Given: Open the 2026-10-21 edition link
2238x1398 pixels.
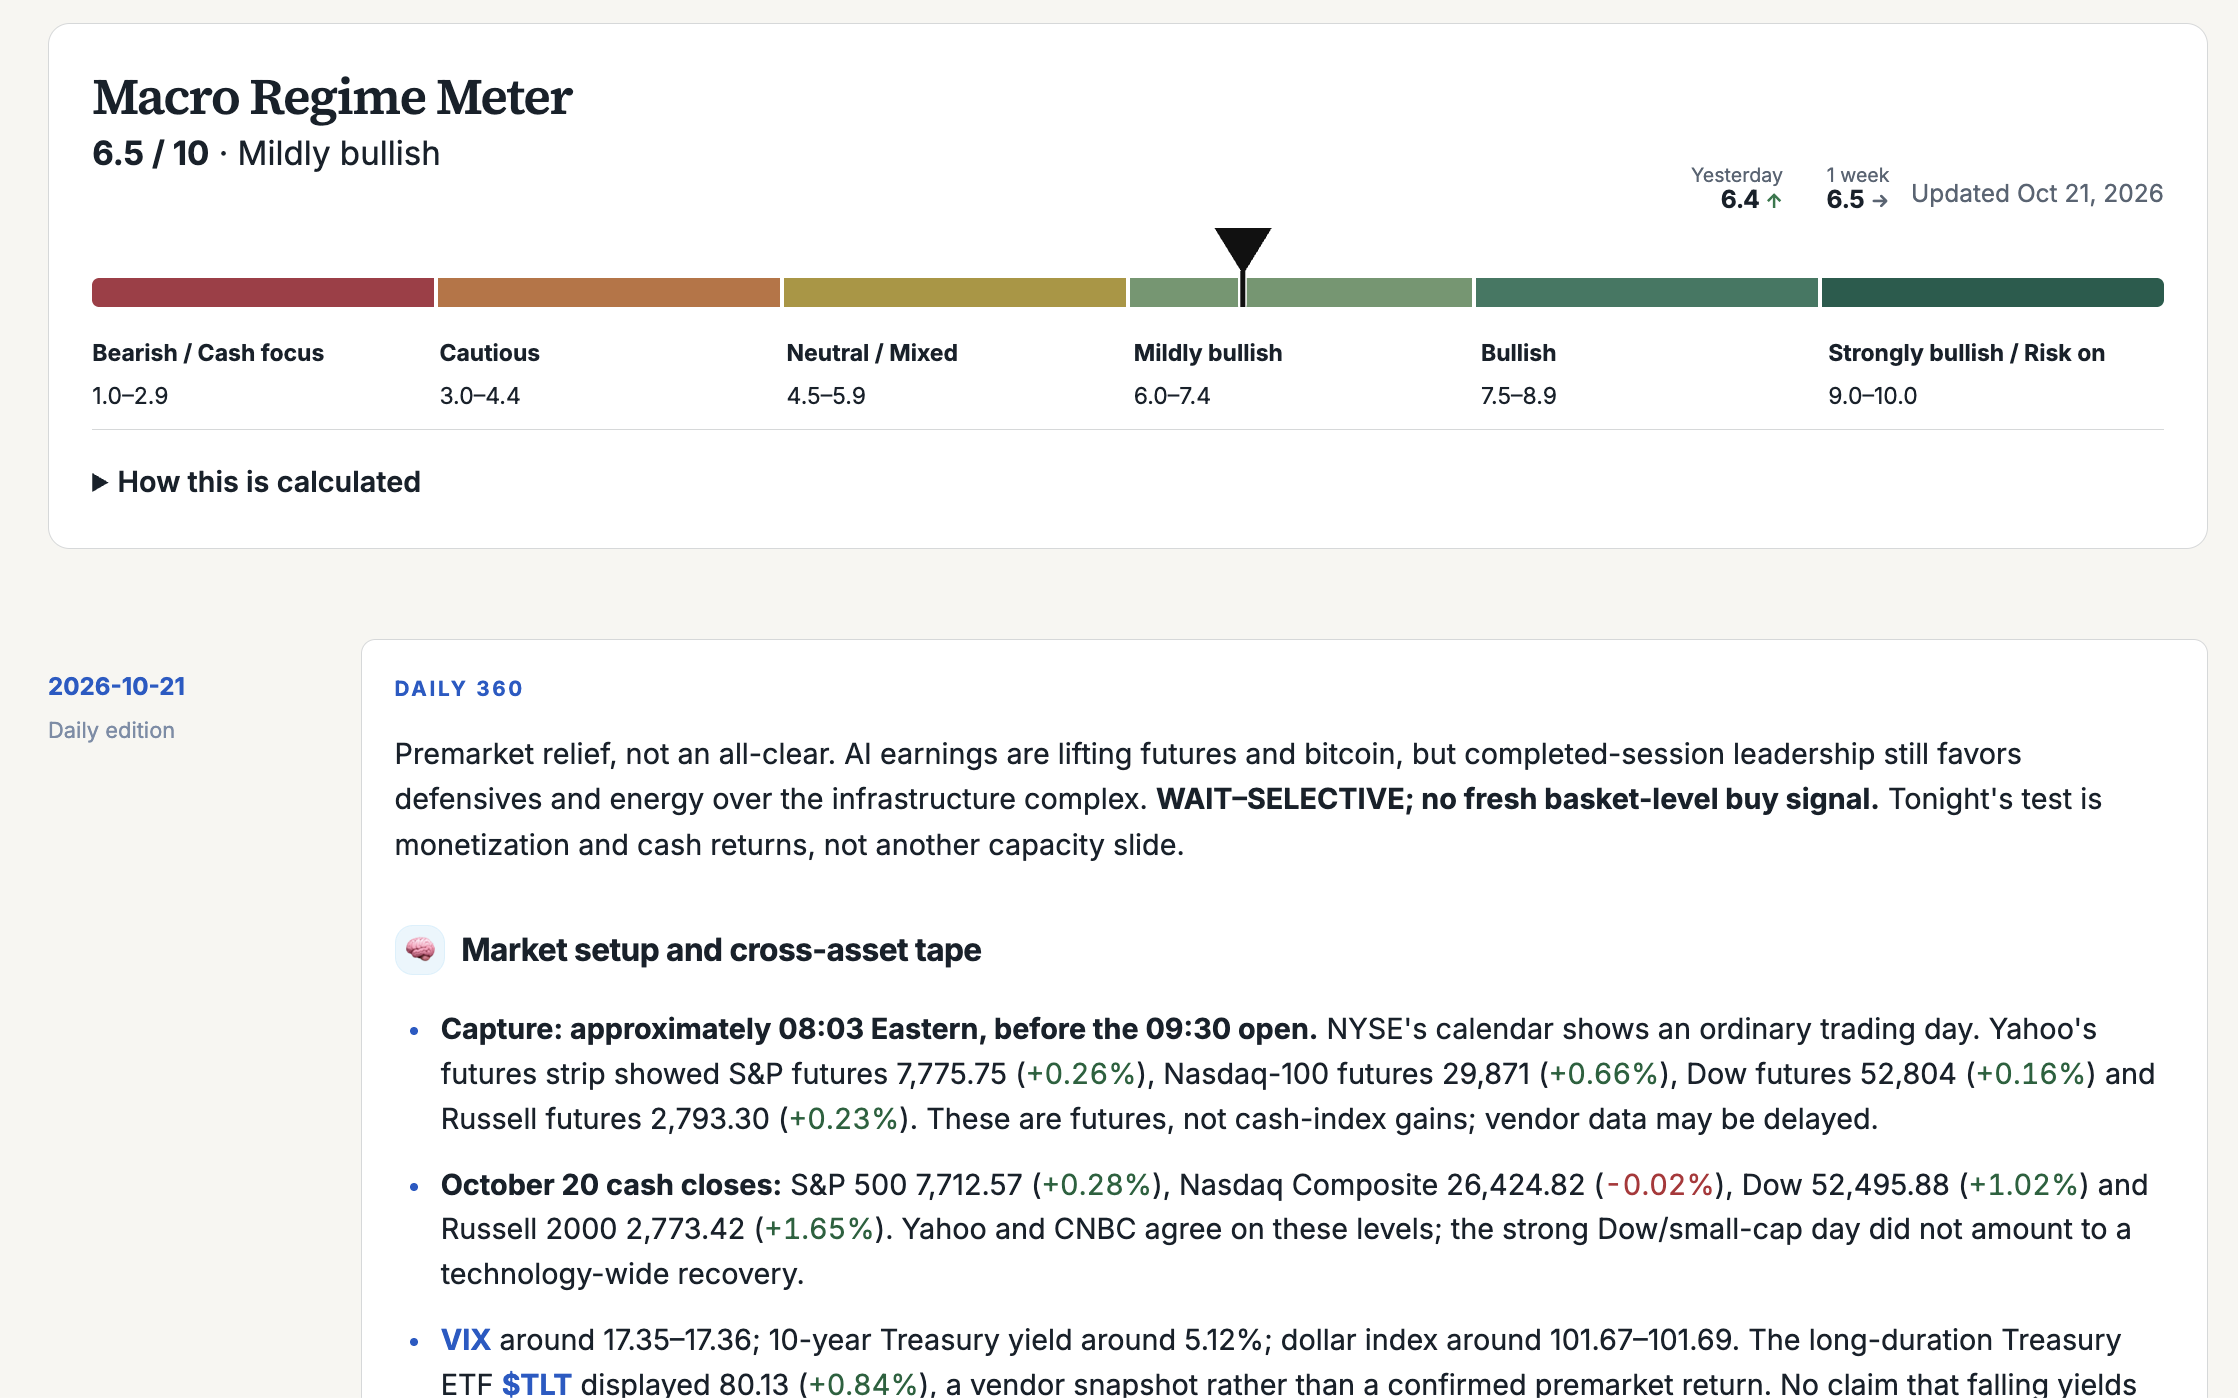Looking at the screenshot, I should (x=117, y=686).
